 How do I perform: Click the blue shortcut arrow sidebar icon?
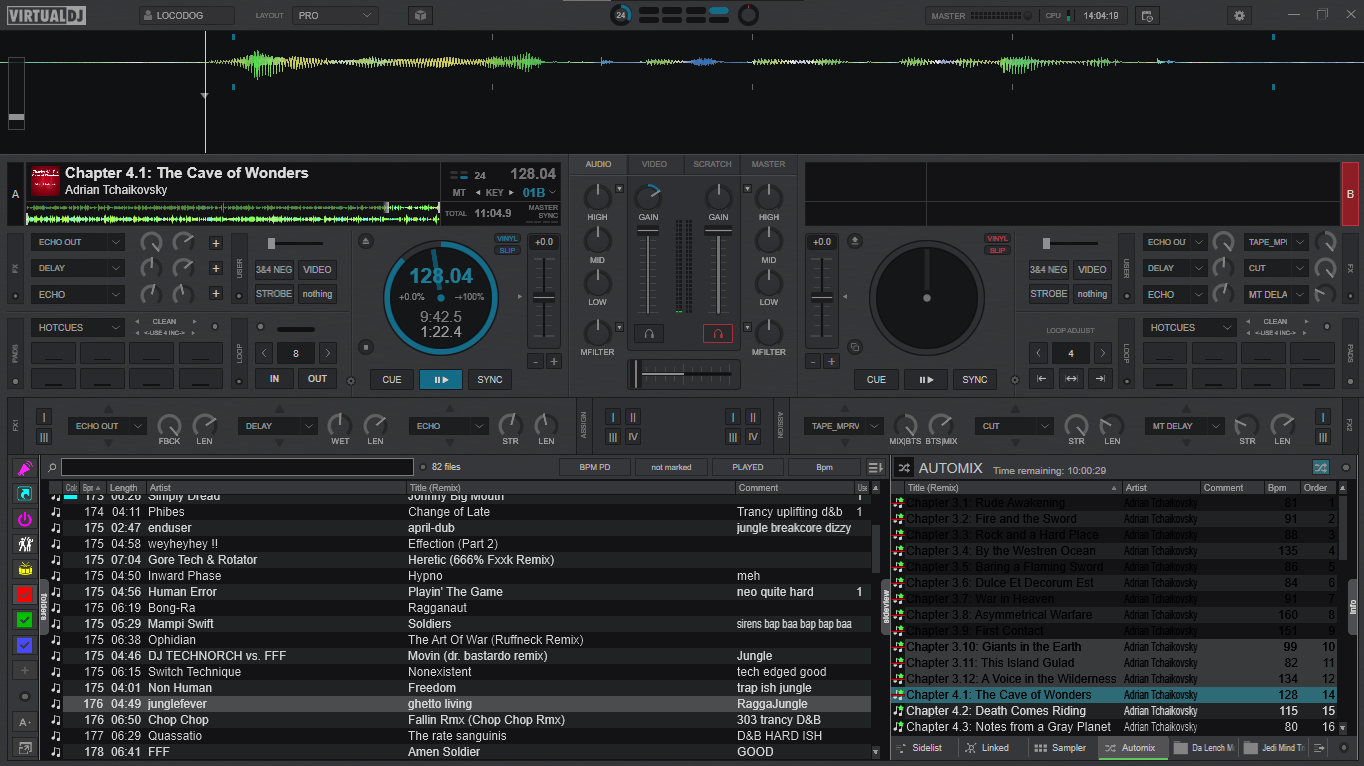[25, 493]
